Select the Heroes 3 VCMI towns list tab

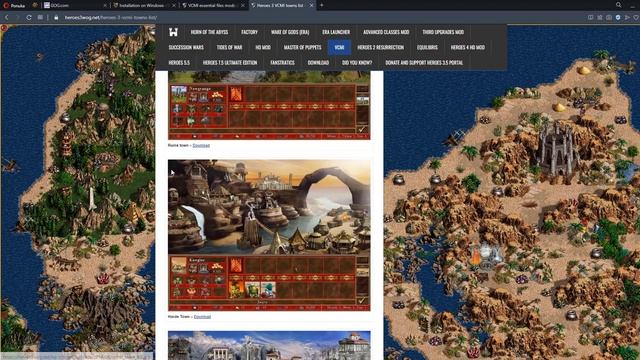[282, 5]
